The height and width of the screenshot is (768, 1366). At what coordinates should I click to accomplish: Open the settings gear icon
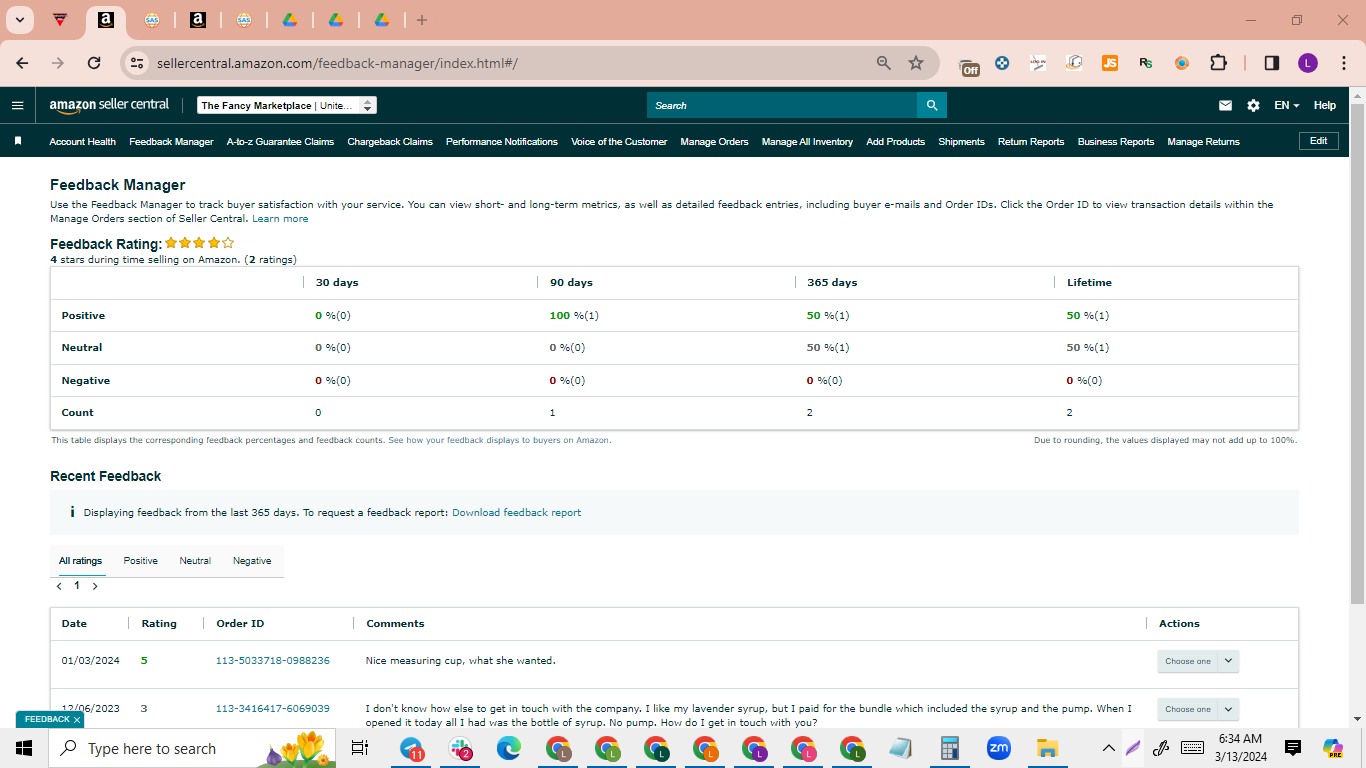coord(1253,105)
